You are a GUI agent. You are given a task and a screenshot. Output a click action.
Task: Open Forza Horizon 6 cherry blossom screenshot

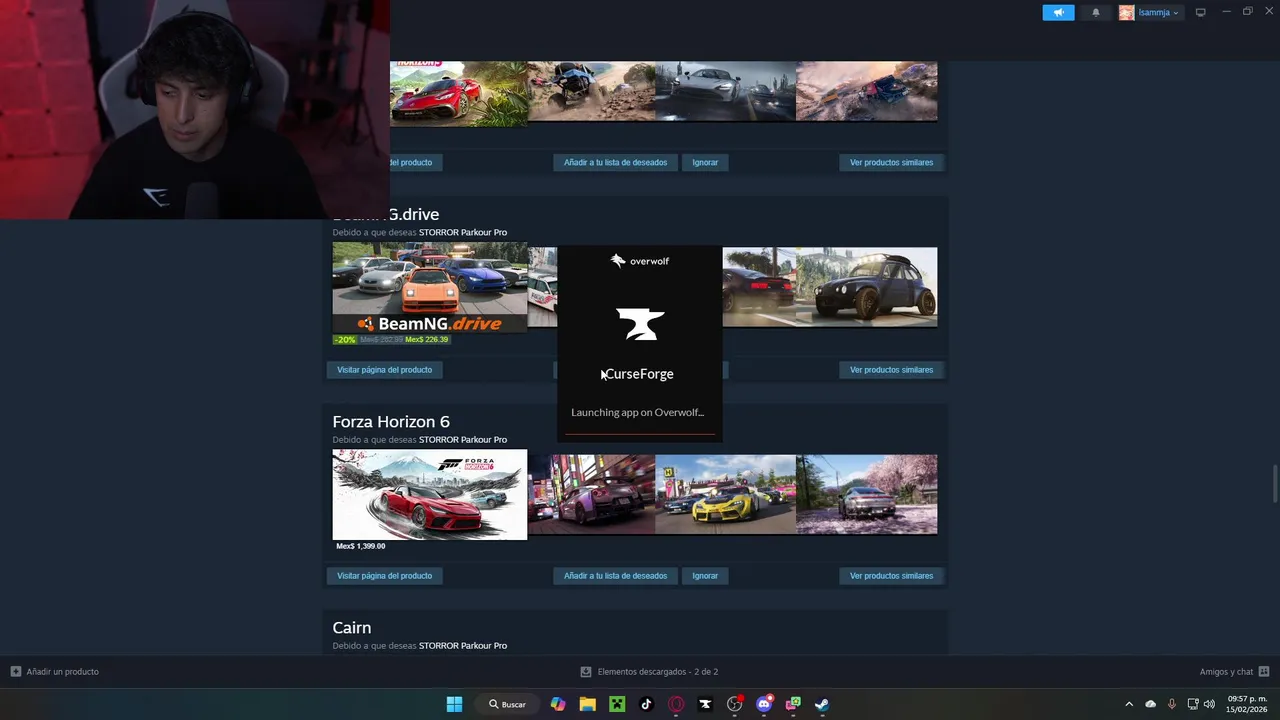click(866, 494)
